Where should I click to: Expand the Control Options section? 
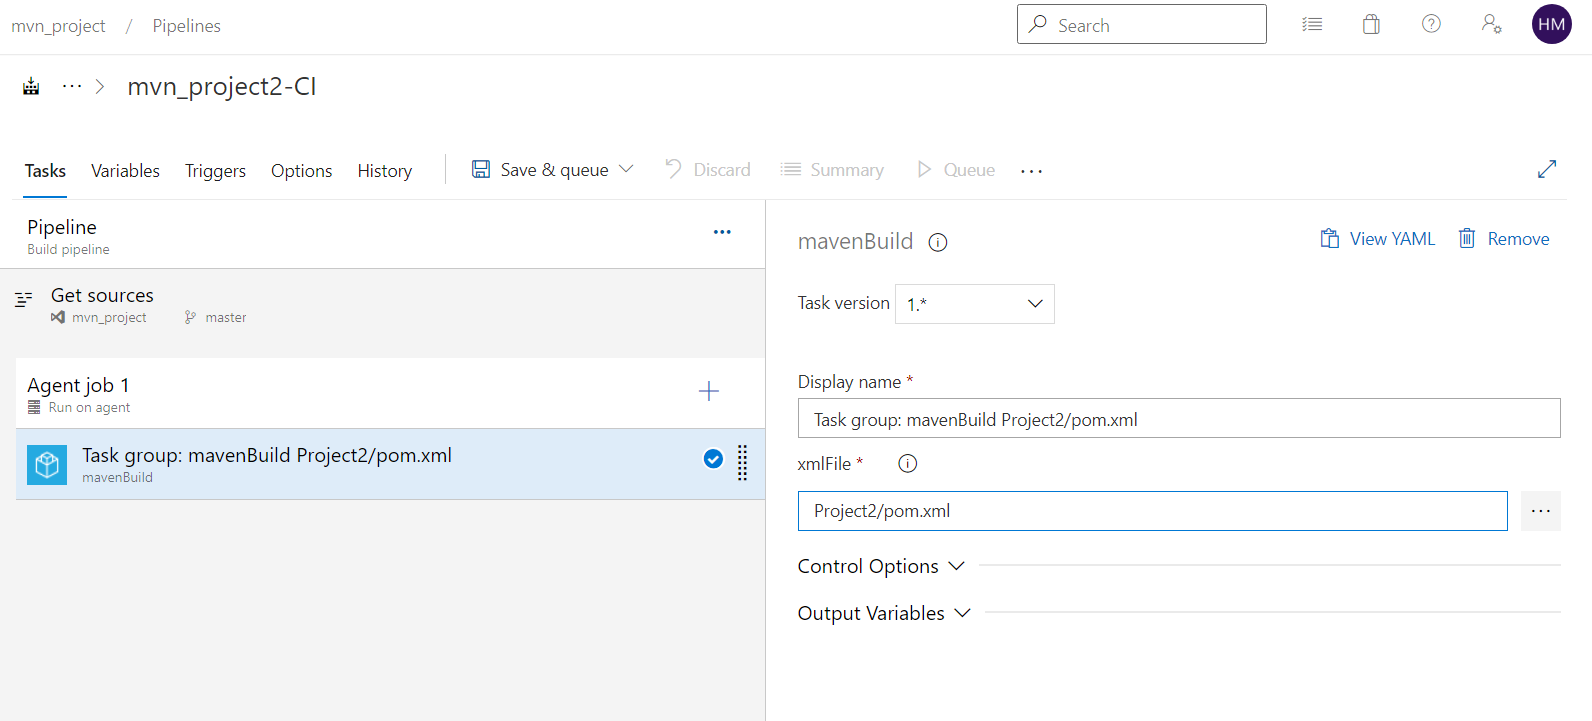pyautogui.click(x=881, y=566)
